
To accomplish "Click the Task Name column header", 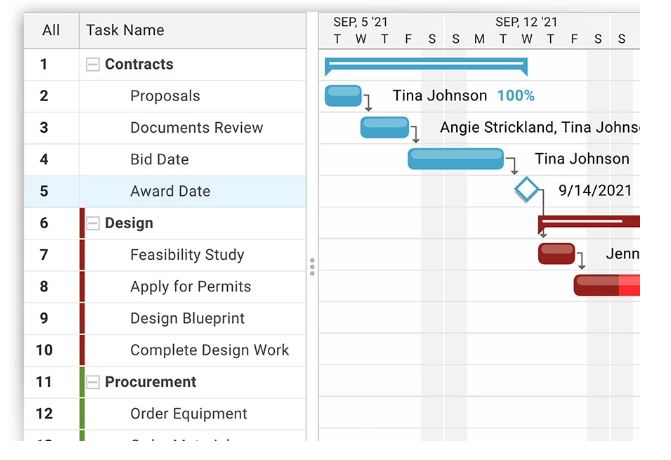I will (x=125, y=30).
